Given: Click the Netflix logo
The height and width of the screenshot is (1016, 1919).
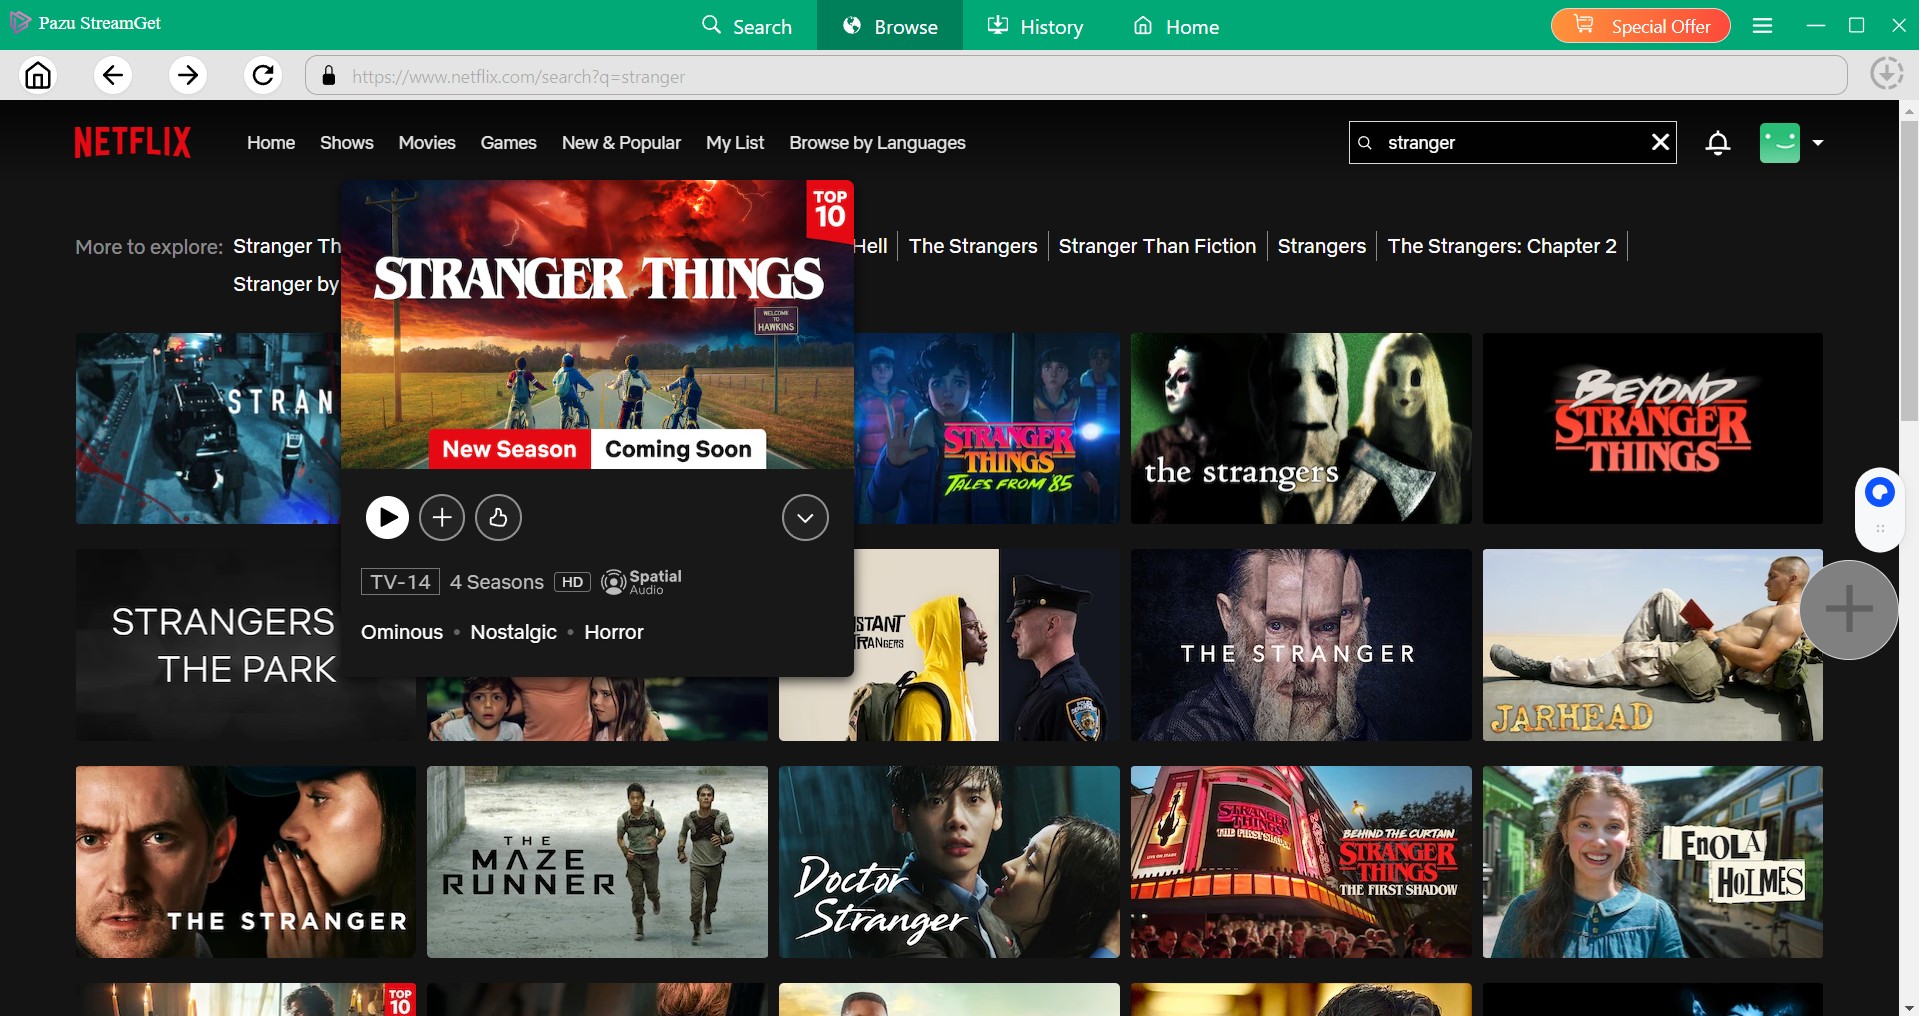Looking at the screenshot, I should (x=131, y=142).
